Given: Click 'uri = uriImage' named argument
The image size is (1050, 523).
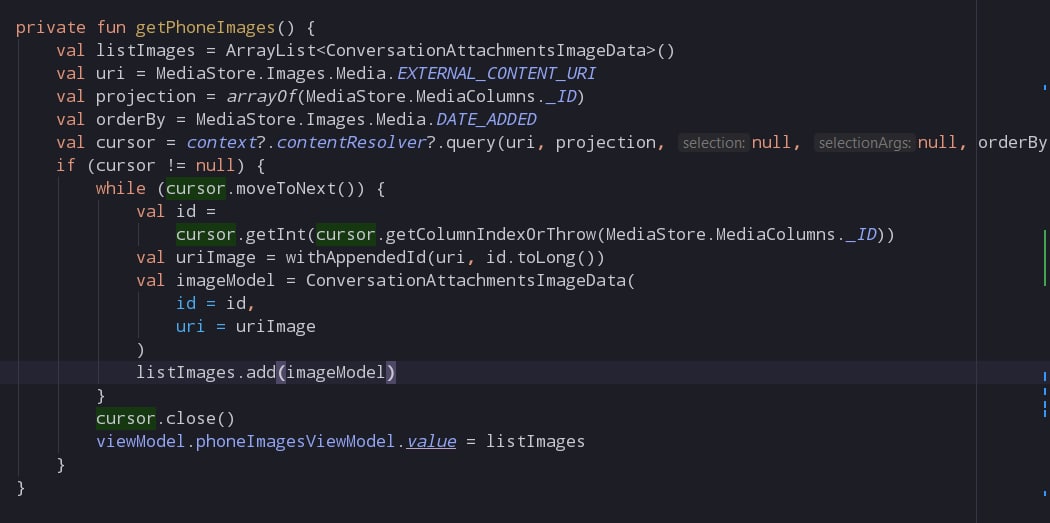Looking at the screenshot, I should coord(246,326).
